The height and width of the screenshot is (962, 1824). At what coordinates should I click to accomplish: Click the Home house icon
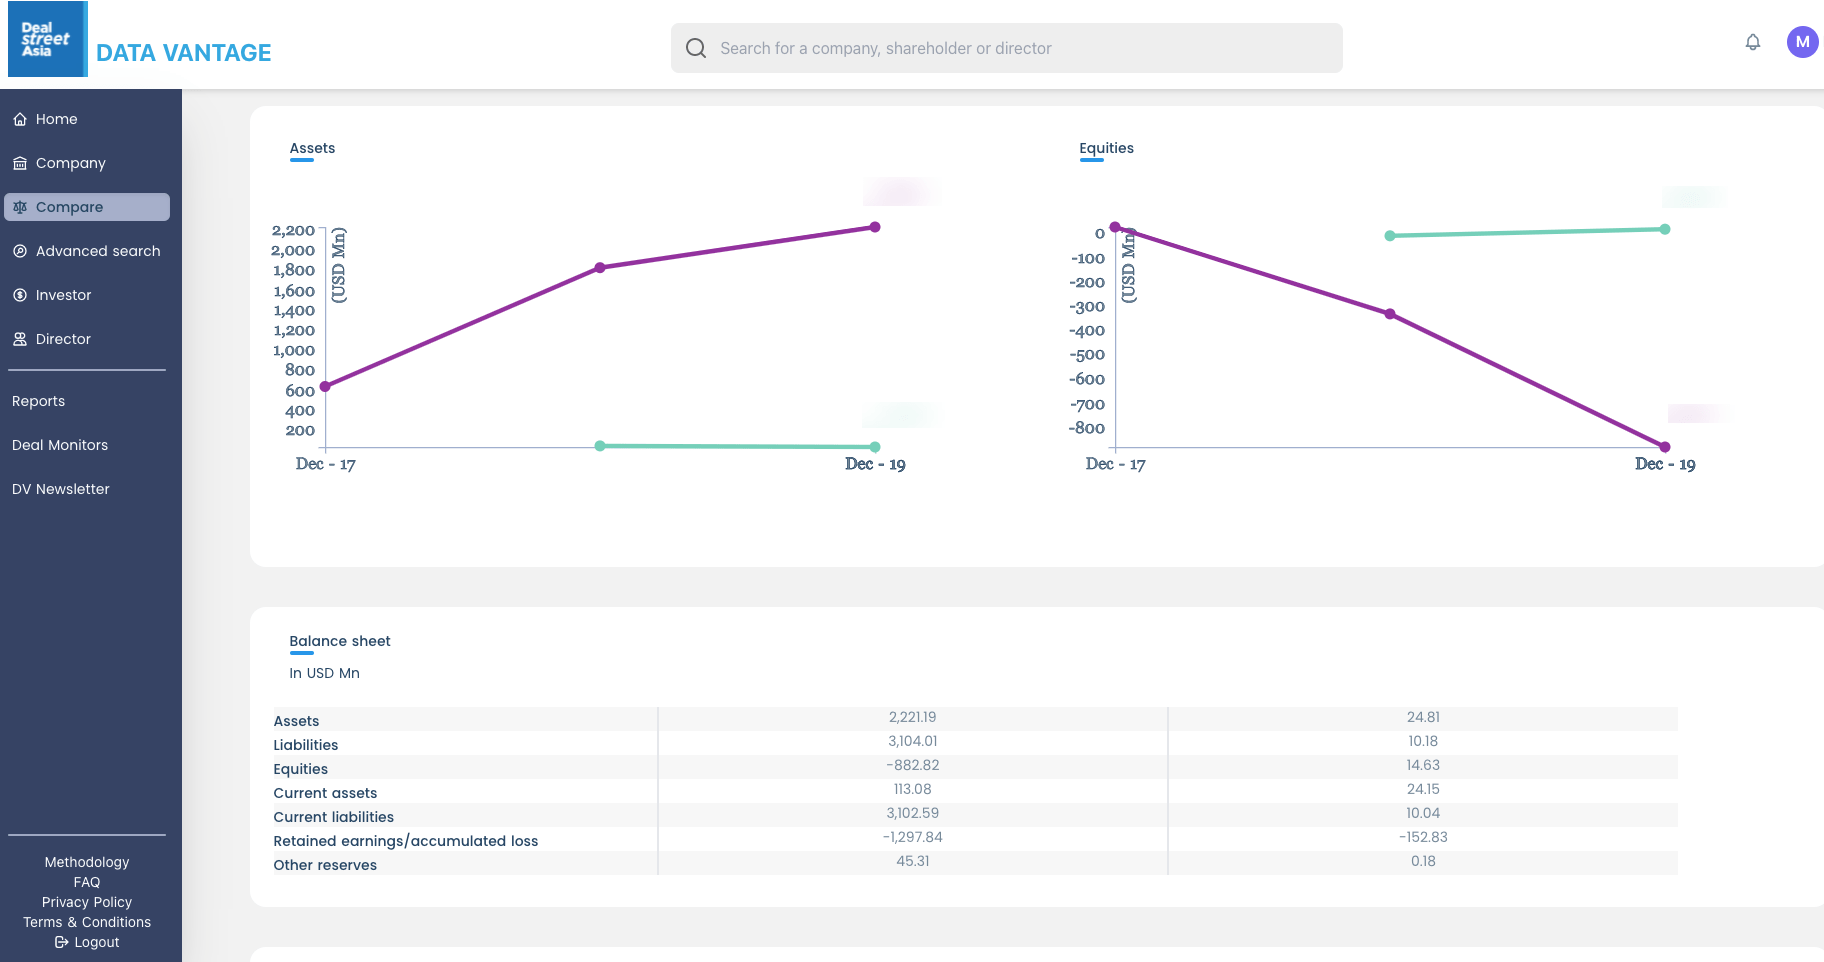[x=20, y=119]
